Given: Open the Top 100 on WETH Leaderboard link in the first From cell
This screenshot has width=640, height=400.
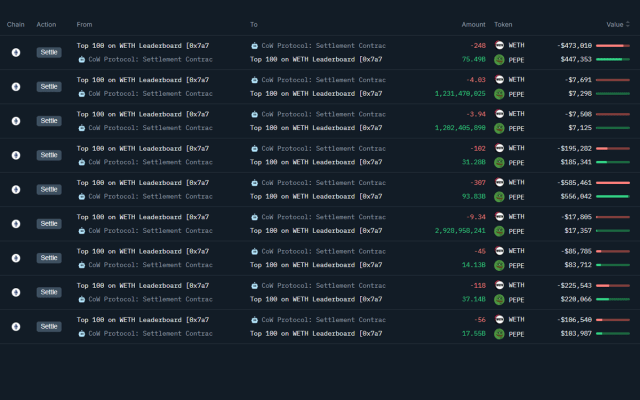Looking at the screenshot, I should click(143, 45).
